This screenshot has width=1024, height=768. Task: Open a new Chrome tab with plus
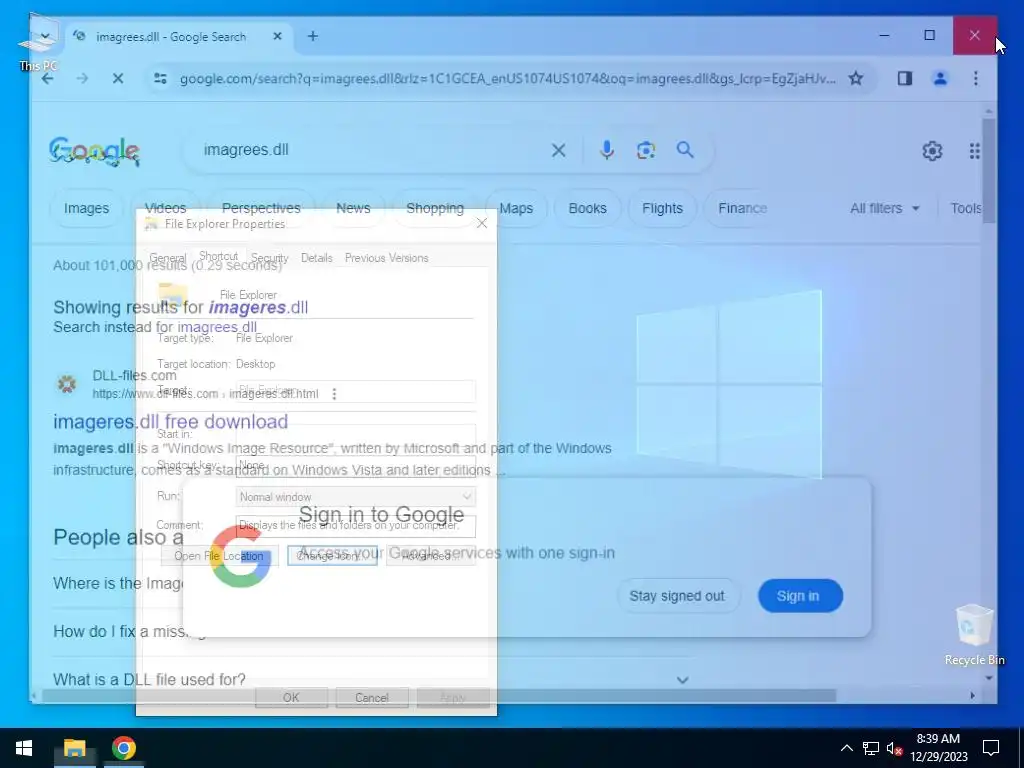click(313, 37)
